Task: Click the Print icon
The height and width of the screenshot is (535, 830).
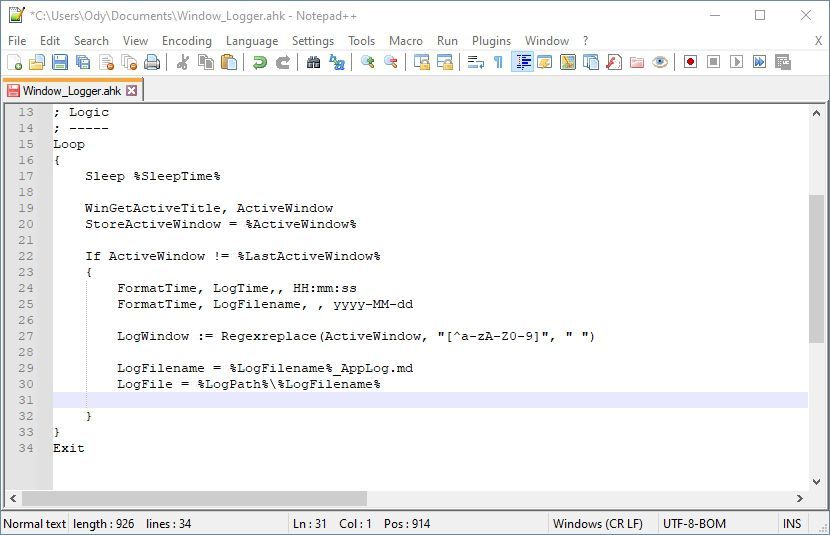Action: click(152, 62)
